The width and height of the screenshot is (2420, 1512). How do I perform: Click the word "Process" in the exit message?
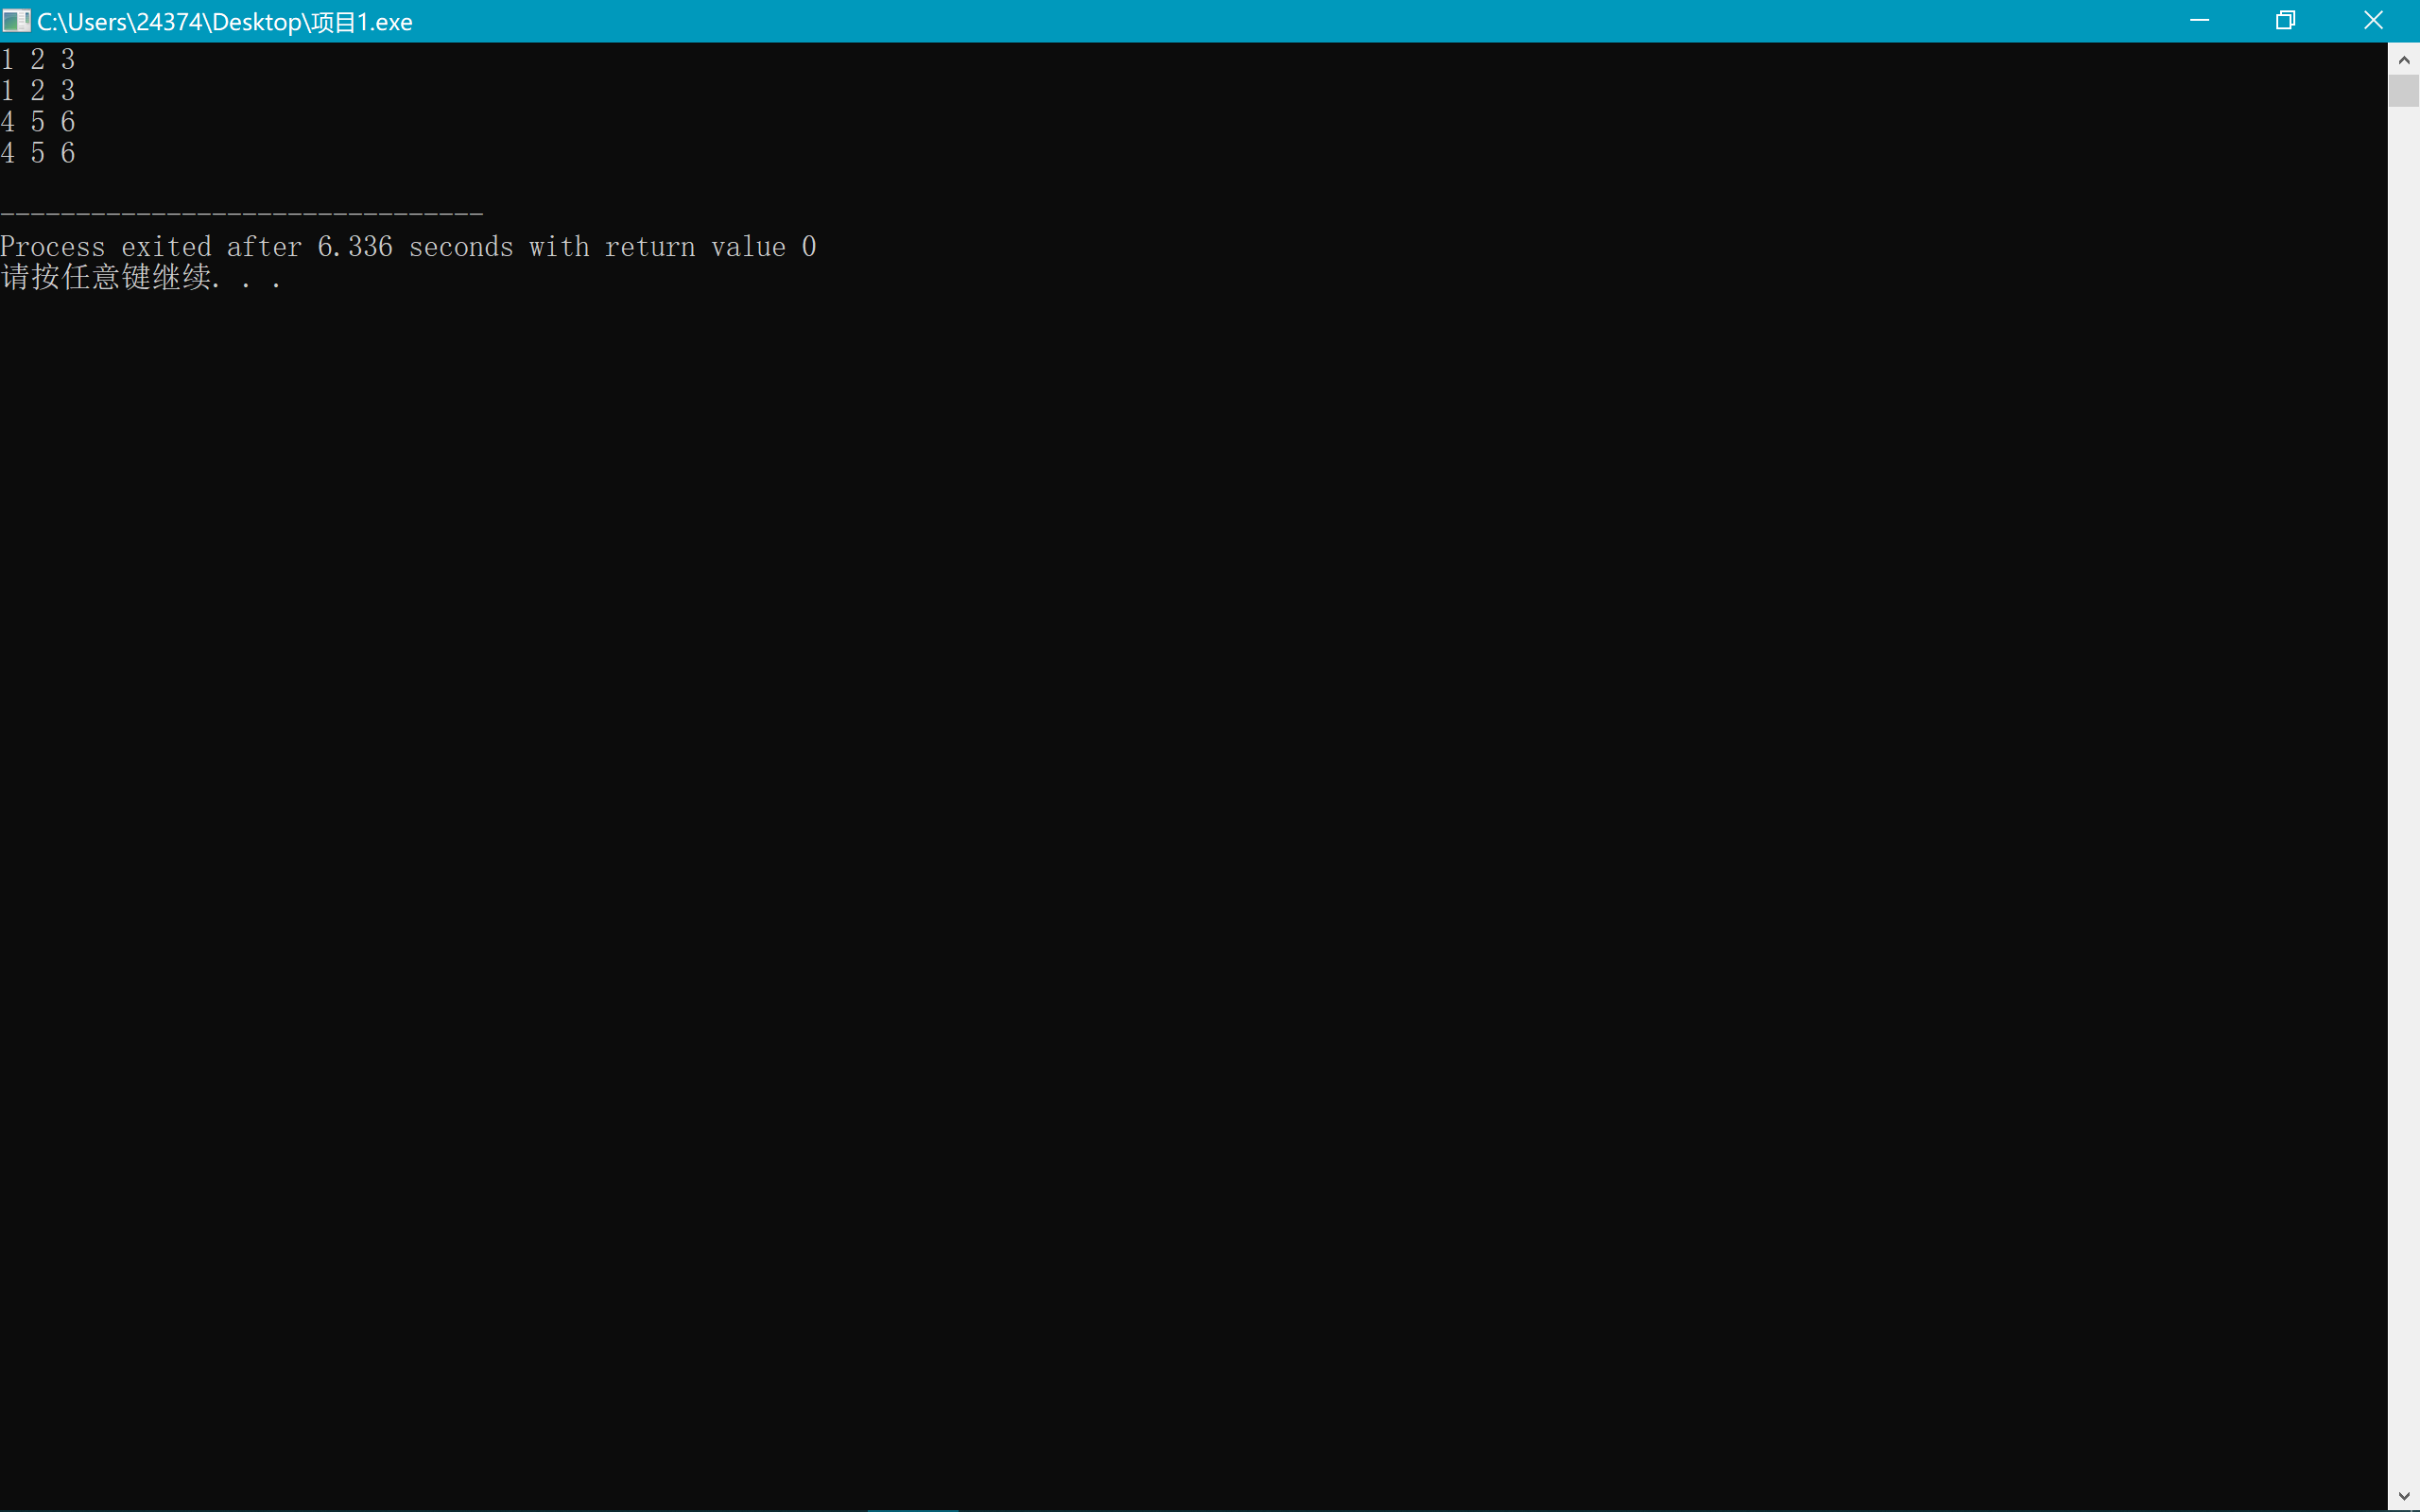coord(53,247)
